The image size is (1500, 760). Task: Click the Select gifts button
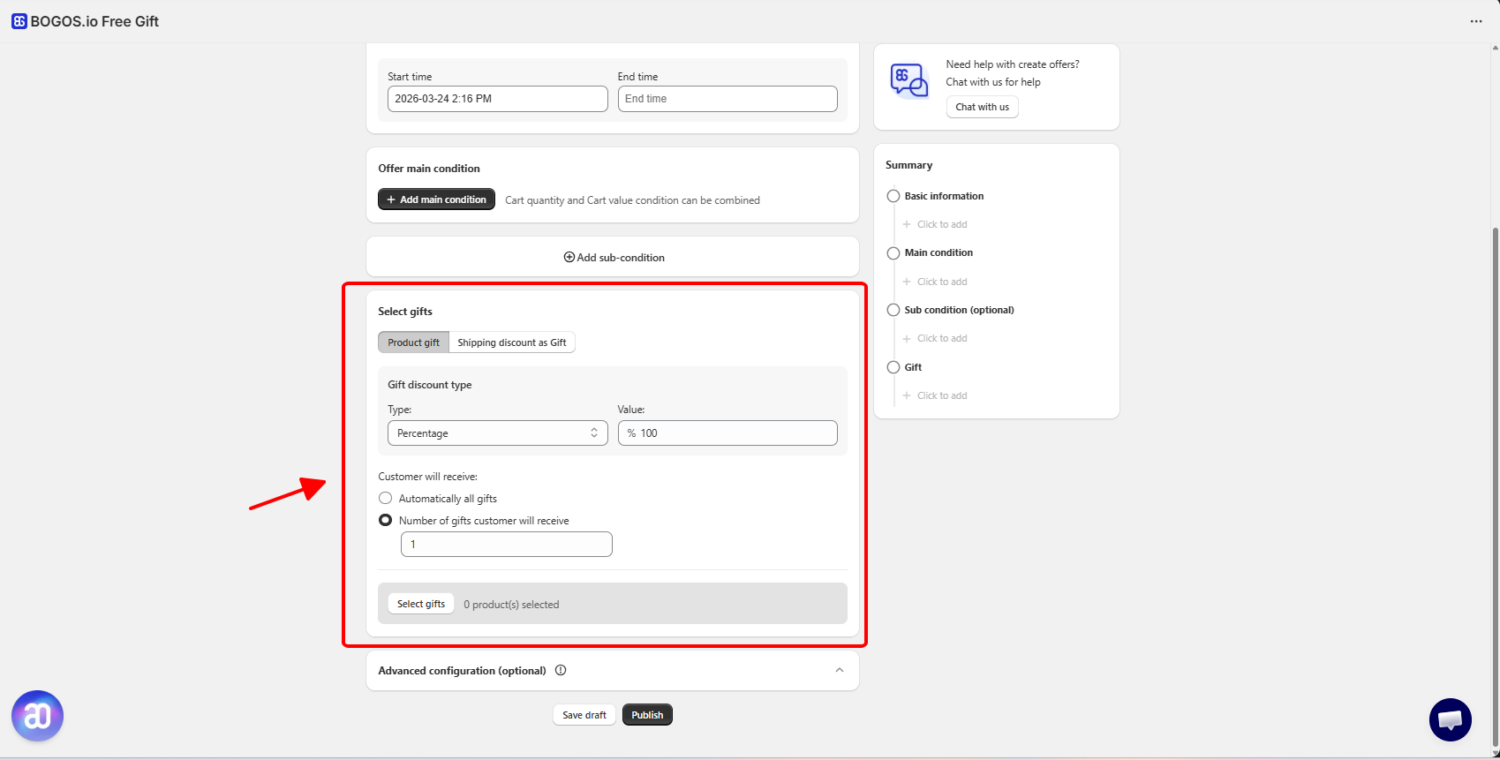click(420, 603)
